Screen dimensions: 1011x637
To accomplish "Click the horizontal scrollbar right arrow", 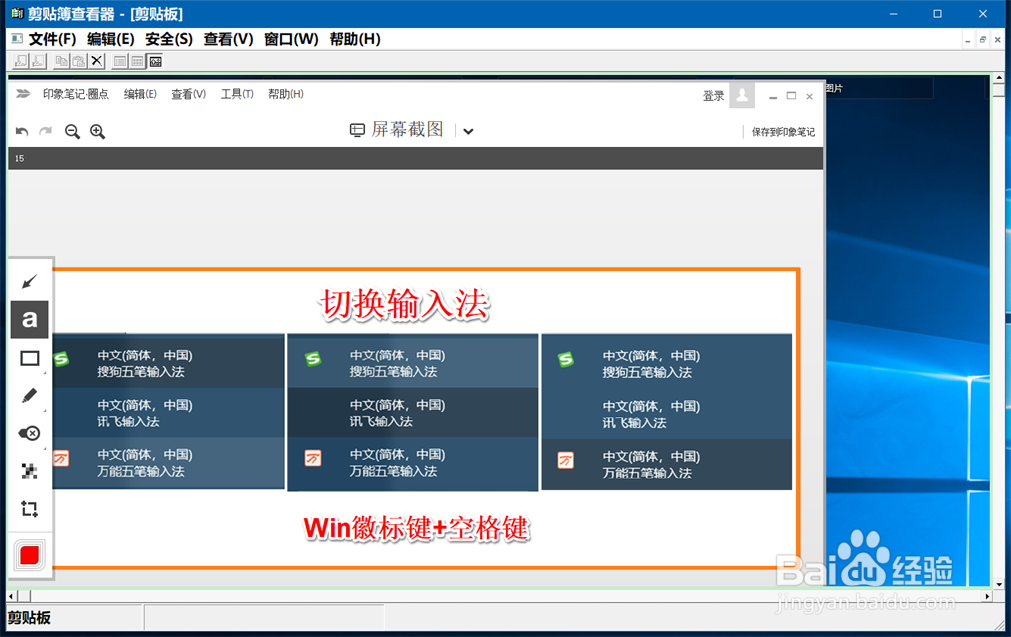I will tap(987, 596).
